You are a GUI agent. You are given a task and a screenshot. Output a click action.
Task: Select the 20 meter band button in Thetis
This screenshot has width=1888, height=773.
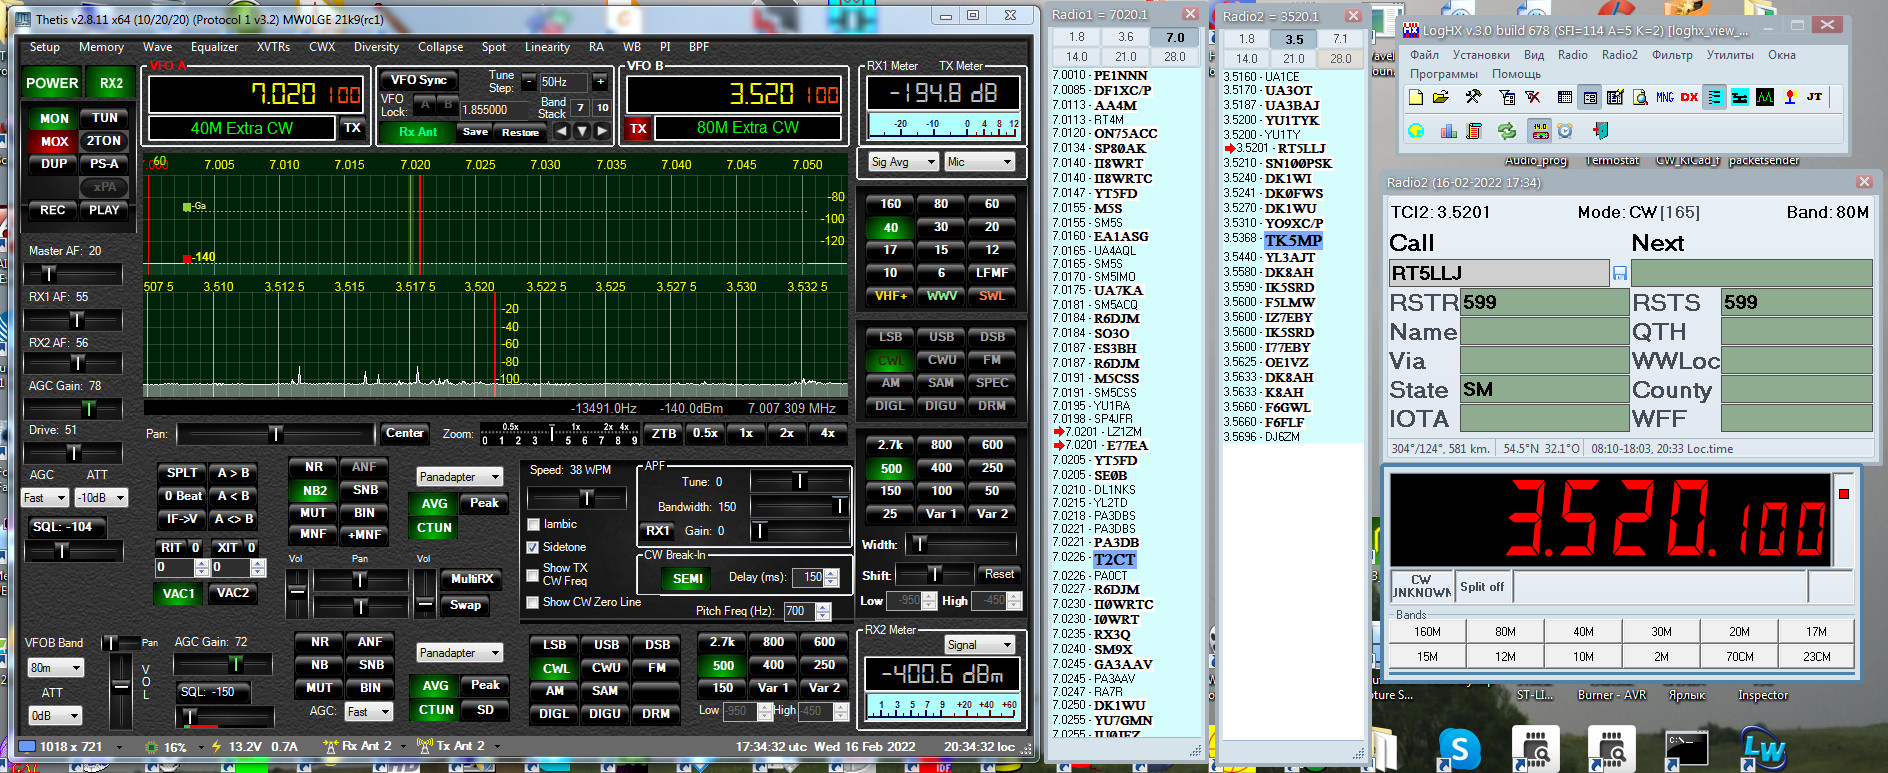992,227
